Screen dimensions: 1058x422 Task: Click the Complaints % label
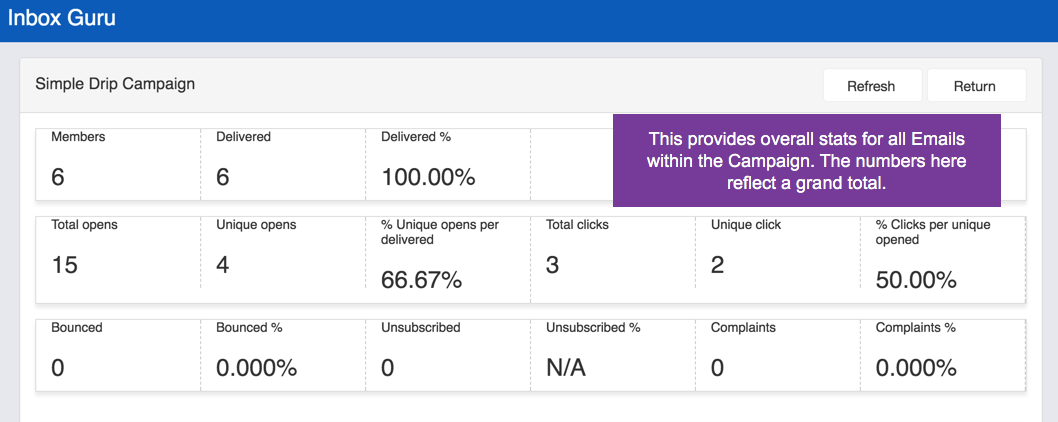916,327
